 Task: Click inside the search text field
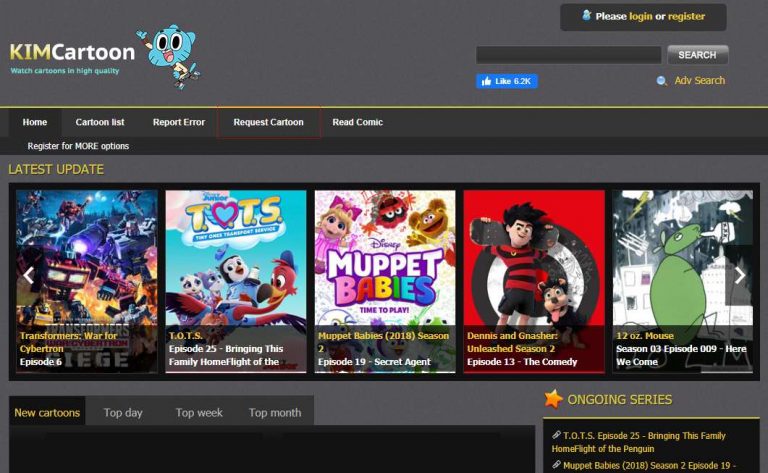(x=569, y=55)
